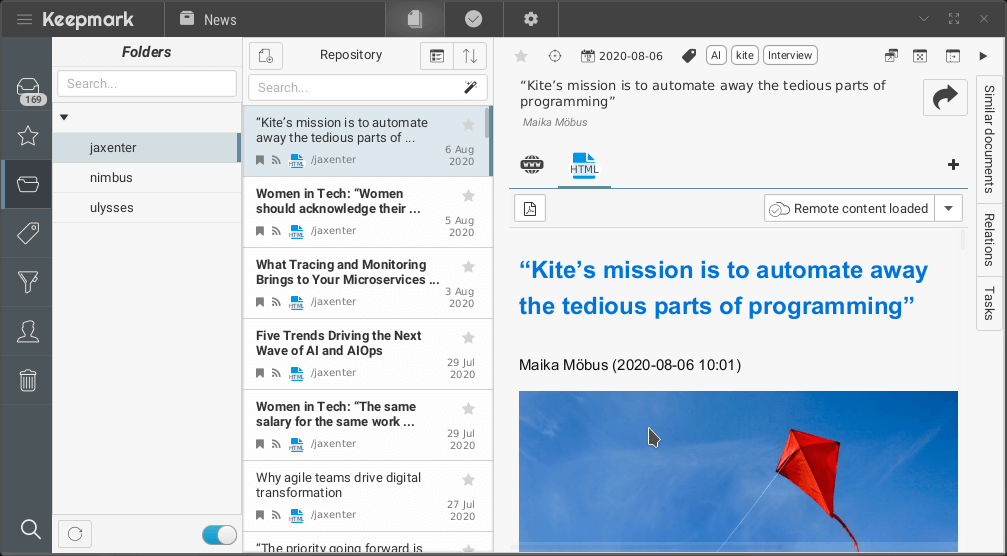Click the Repository search field
1007x556 pixels.
pos(355,88)
